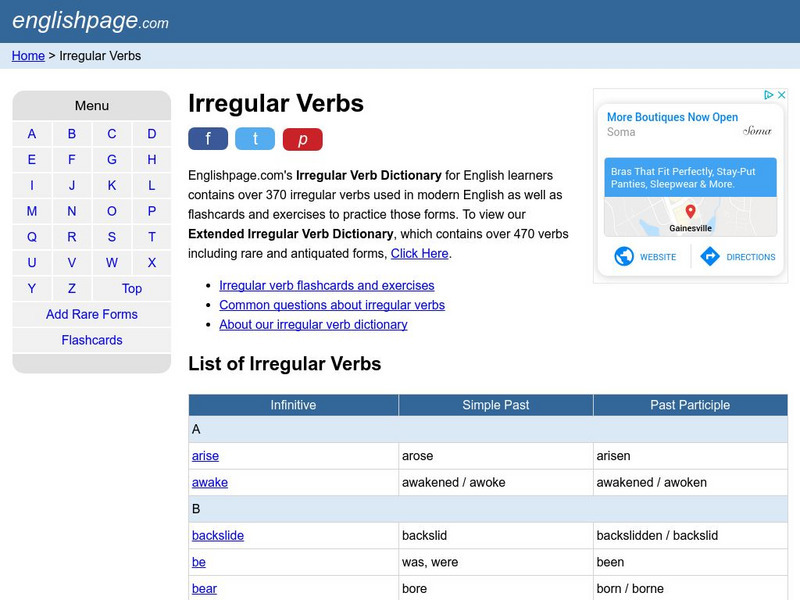800x600 pixels.
Task: Jump to letter N in menu
Action: (x=72, y=211)
